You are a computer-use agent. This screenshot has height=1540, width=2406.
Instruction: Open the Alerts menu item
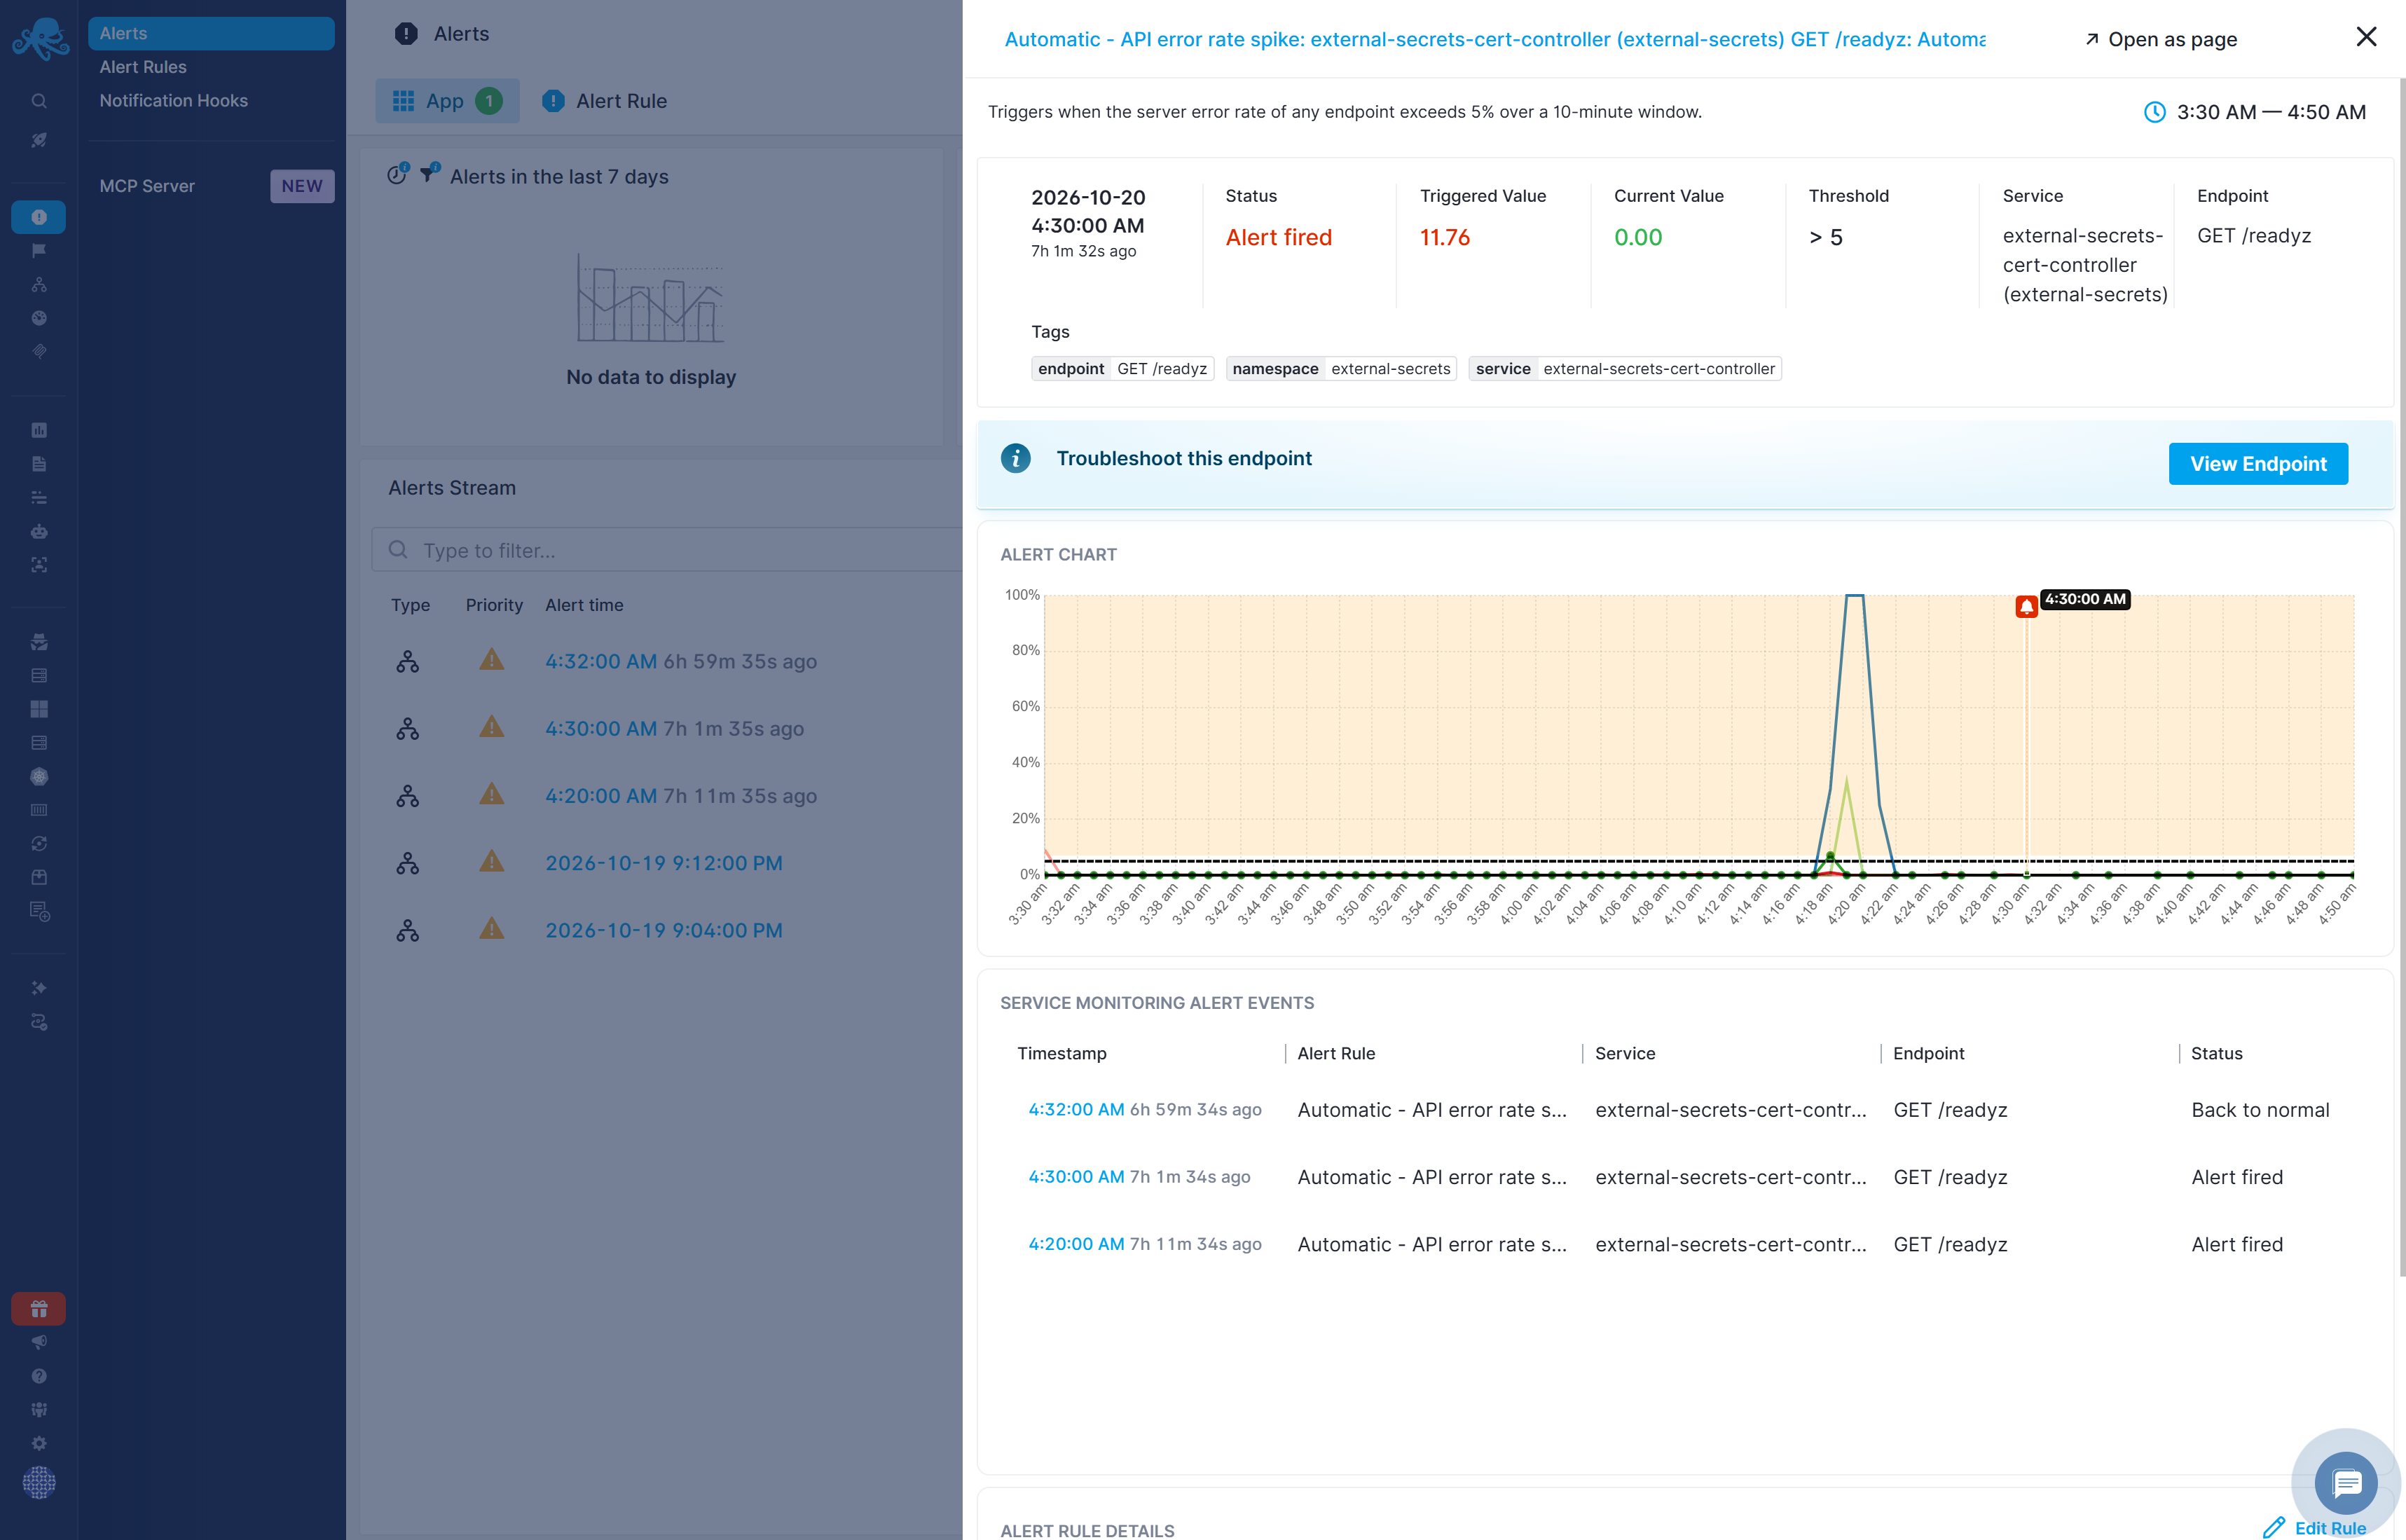tap(211, 33)
